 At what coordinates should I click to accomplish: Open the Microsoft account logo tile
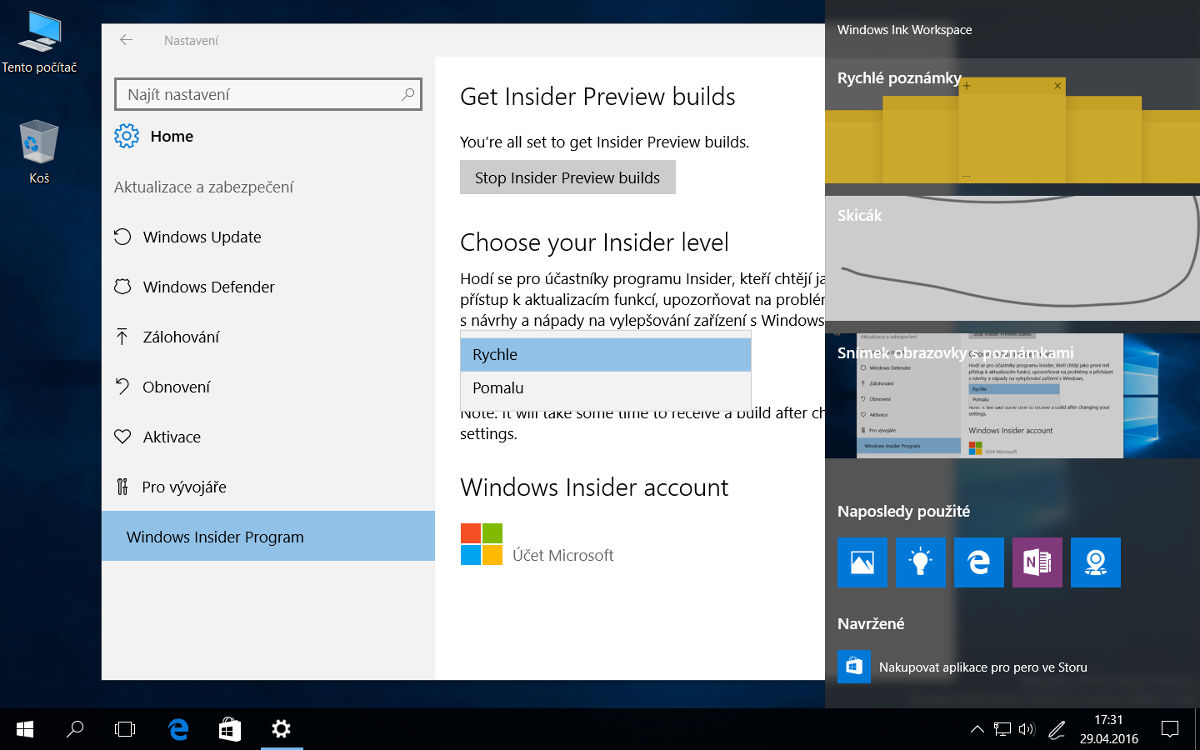click(481, 544)
